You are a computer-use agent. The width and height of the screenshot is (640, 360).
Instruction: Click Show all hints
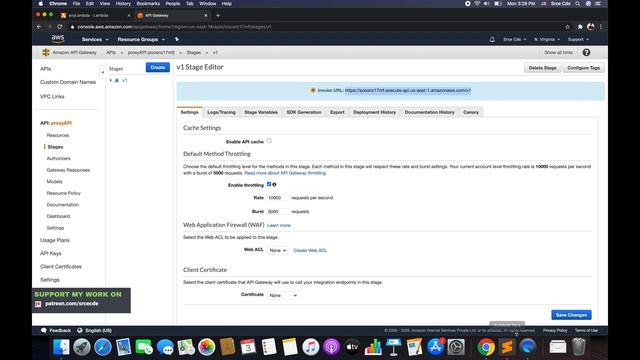click(558, 52)
